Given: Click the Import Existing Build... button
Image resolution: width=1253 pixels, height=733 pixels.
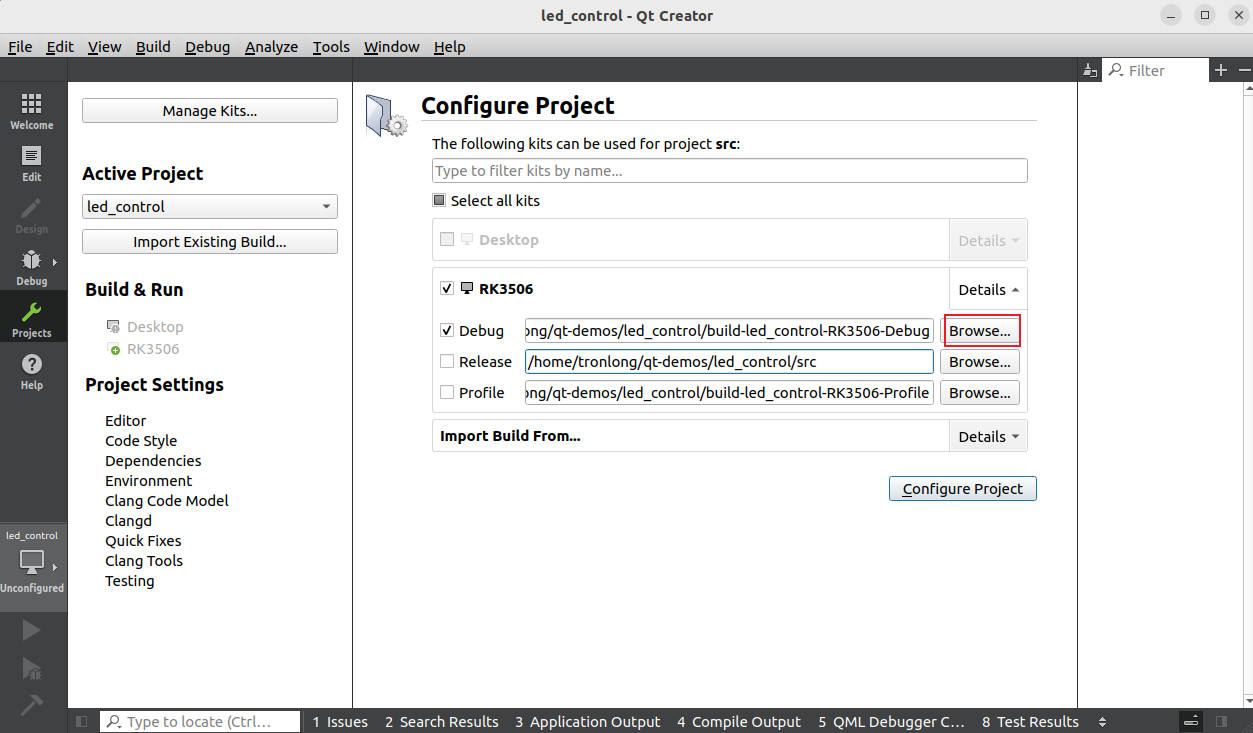Looking at the screenshot, I should click(x=210, y=242).
